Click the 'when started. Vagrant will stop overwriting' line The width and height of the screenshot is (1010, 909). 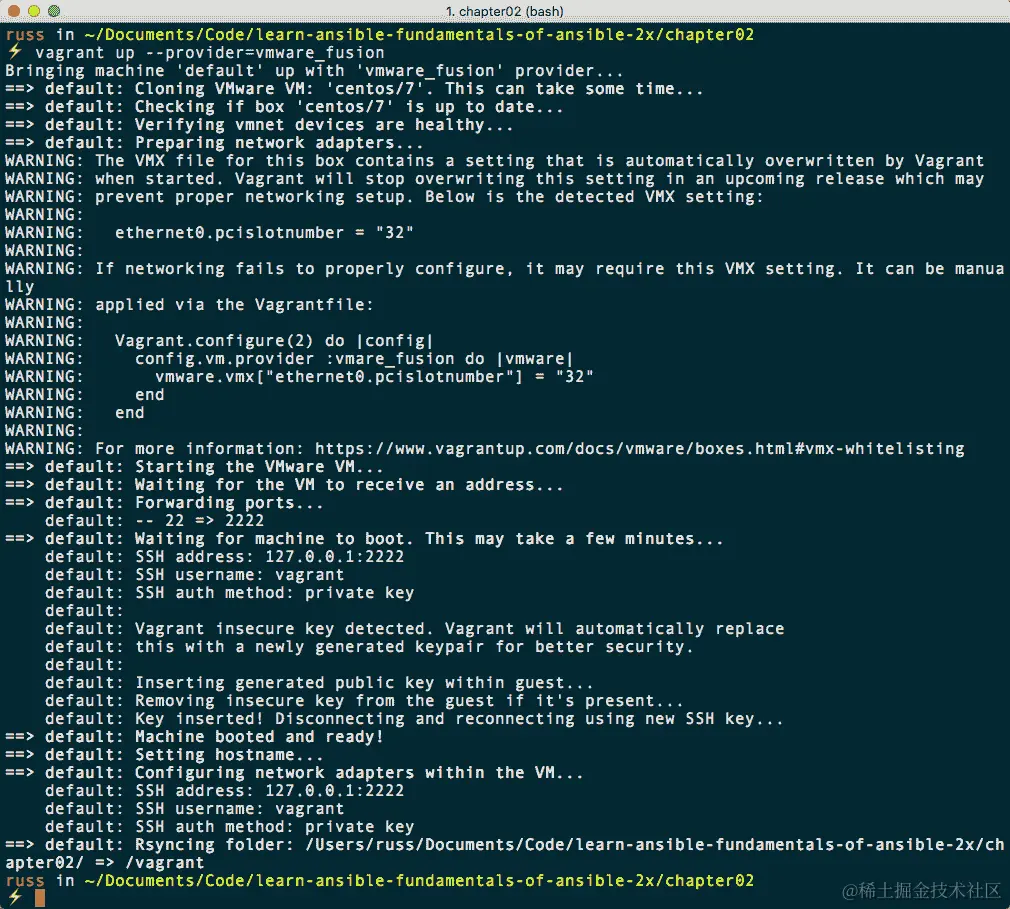494,179
